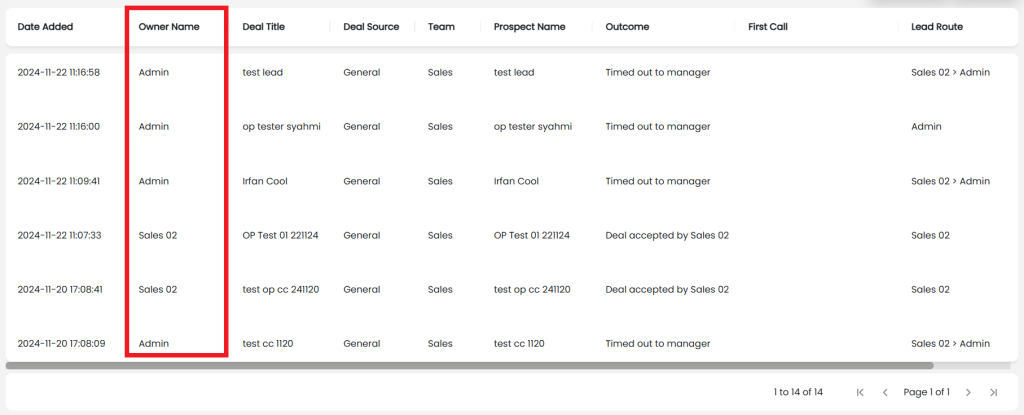Click the Owner Name column header

coord(168,27)
